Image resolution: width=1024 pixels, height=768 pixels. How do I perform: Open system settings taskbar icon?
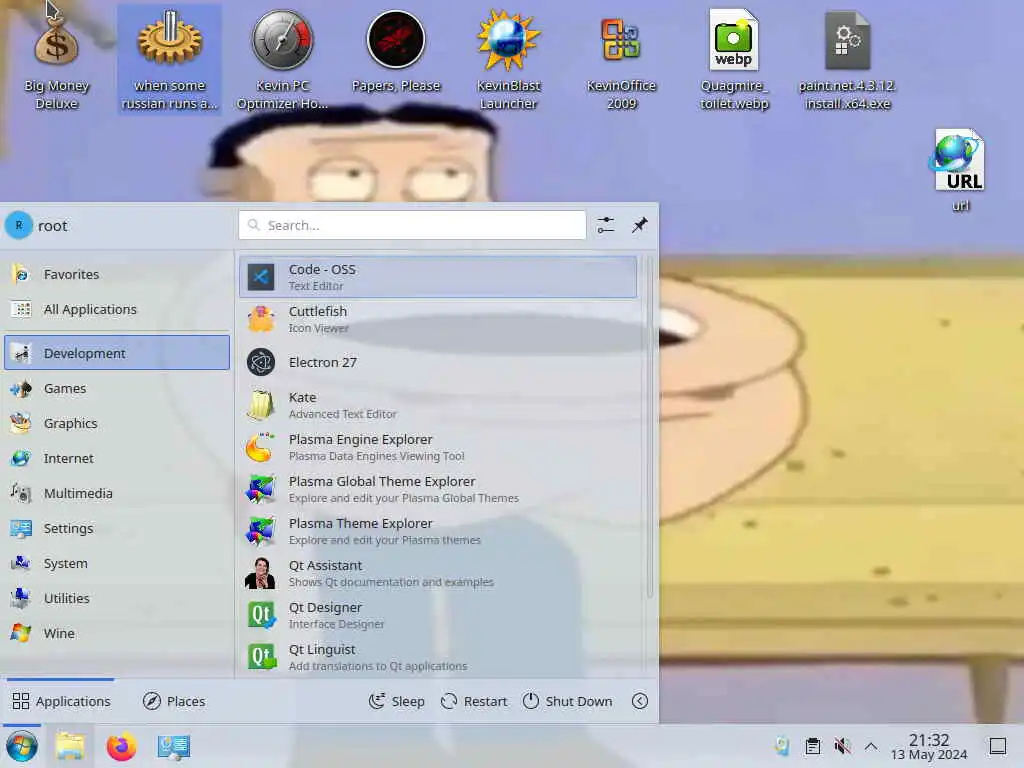pos(174,746)
